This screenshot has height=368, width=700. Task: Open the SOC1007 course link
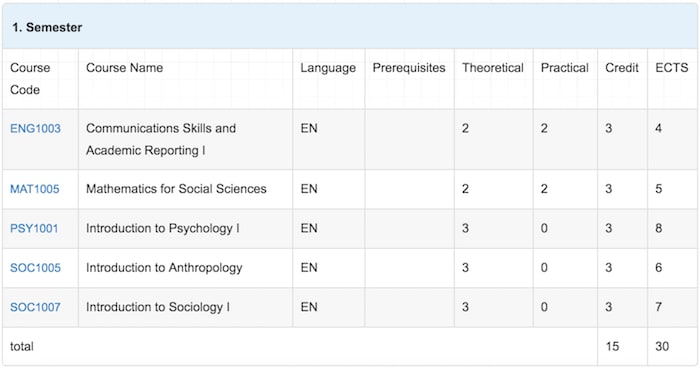point(35,307)
